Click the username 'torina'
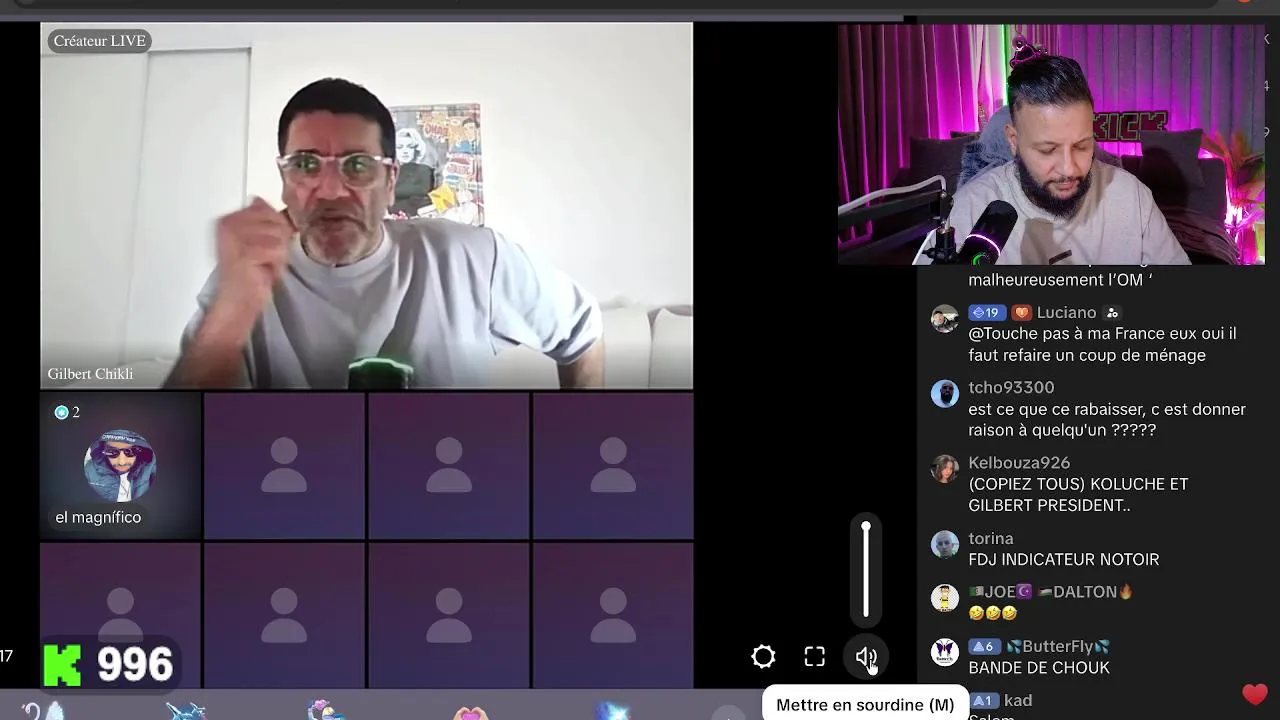The width and height of the screenshot is (1280, 720). pos(991,538)
